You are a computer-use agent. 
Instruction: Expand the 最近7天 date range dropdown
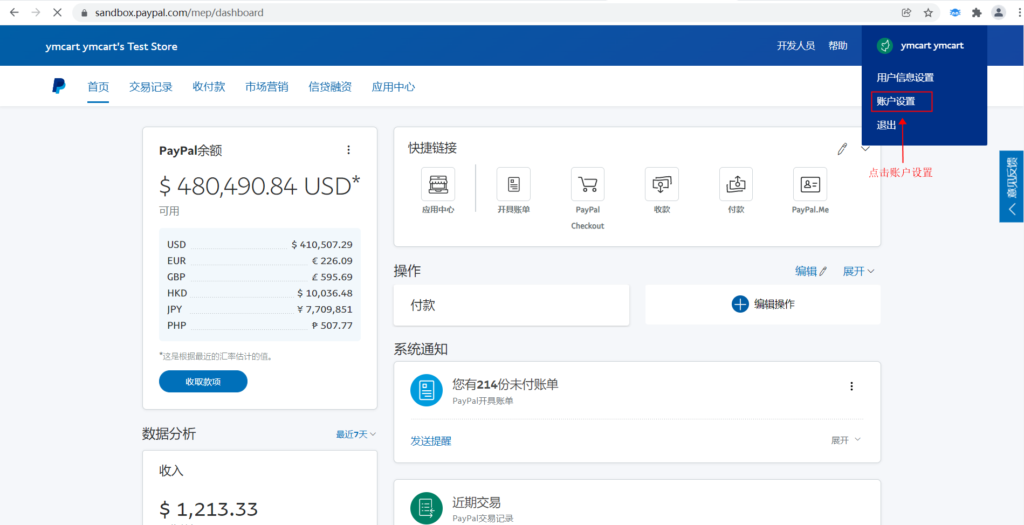[357, 434]
